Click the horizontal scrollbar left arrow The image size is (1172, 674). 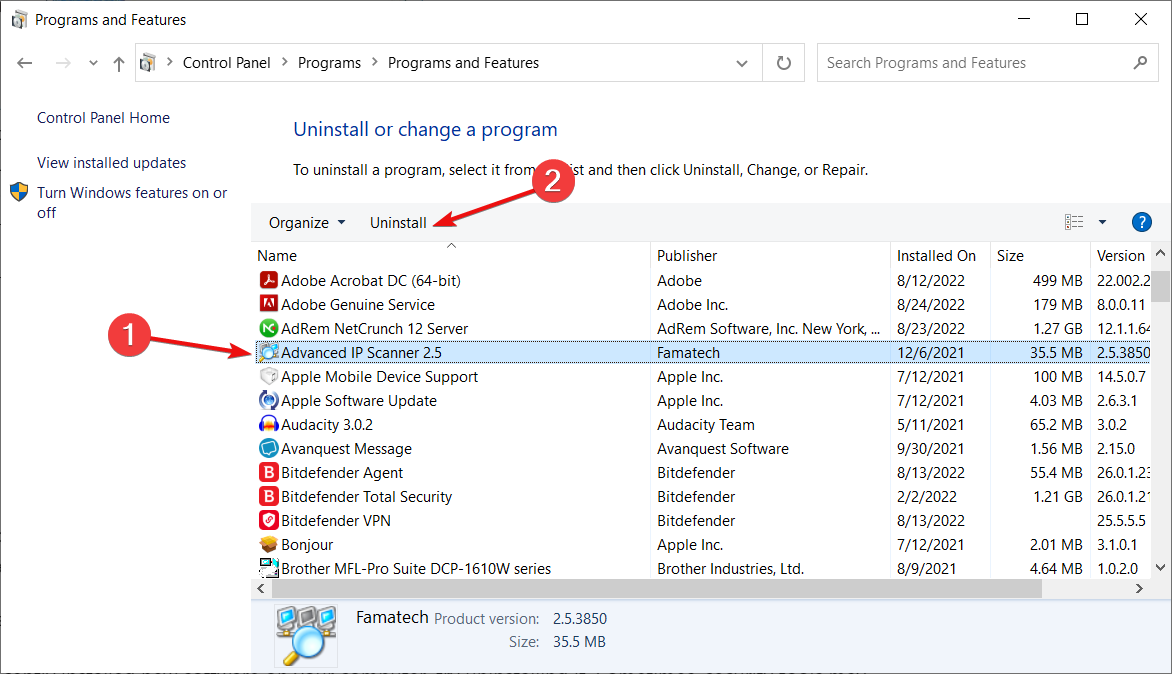[261, 589]
